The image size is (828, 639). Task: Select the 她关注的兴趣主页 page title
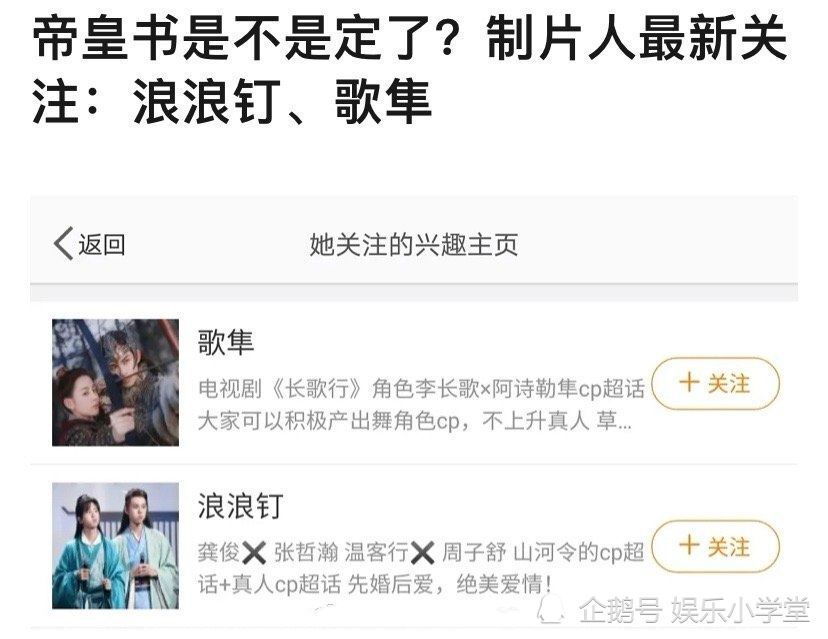pos(413,245)
